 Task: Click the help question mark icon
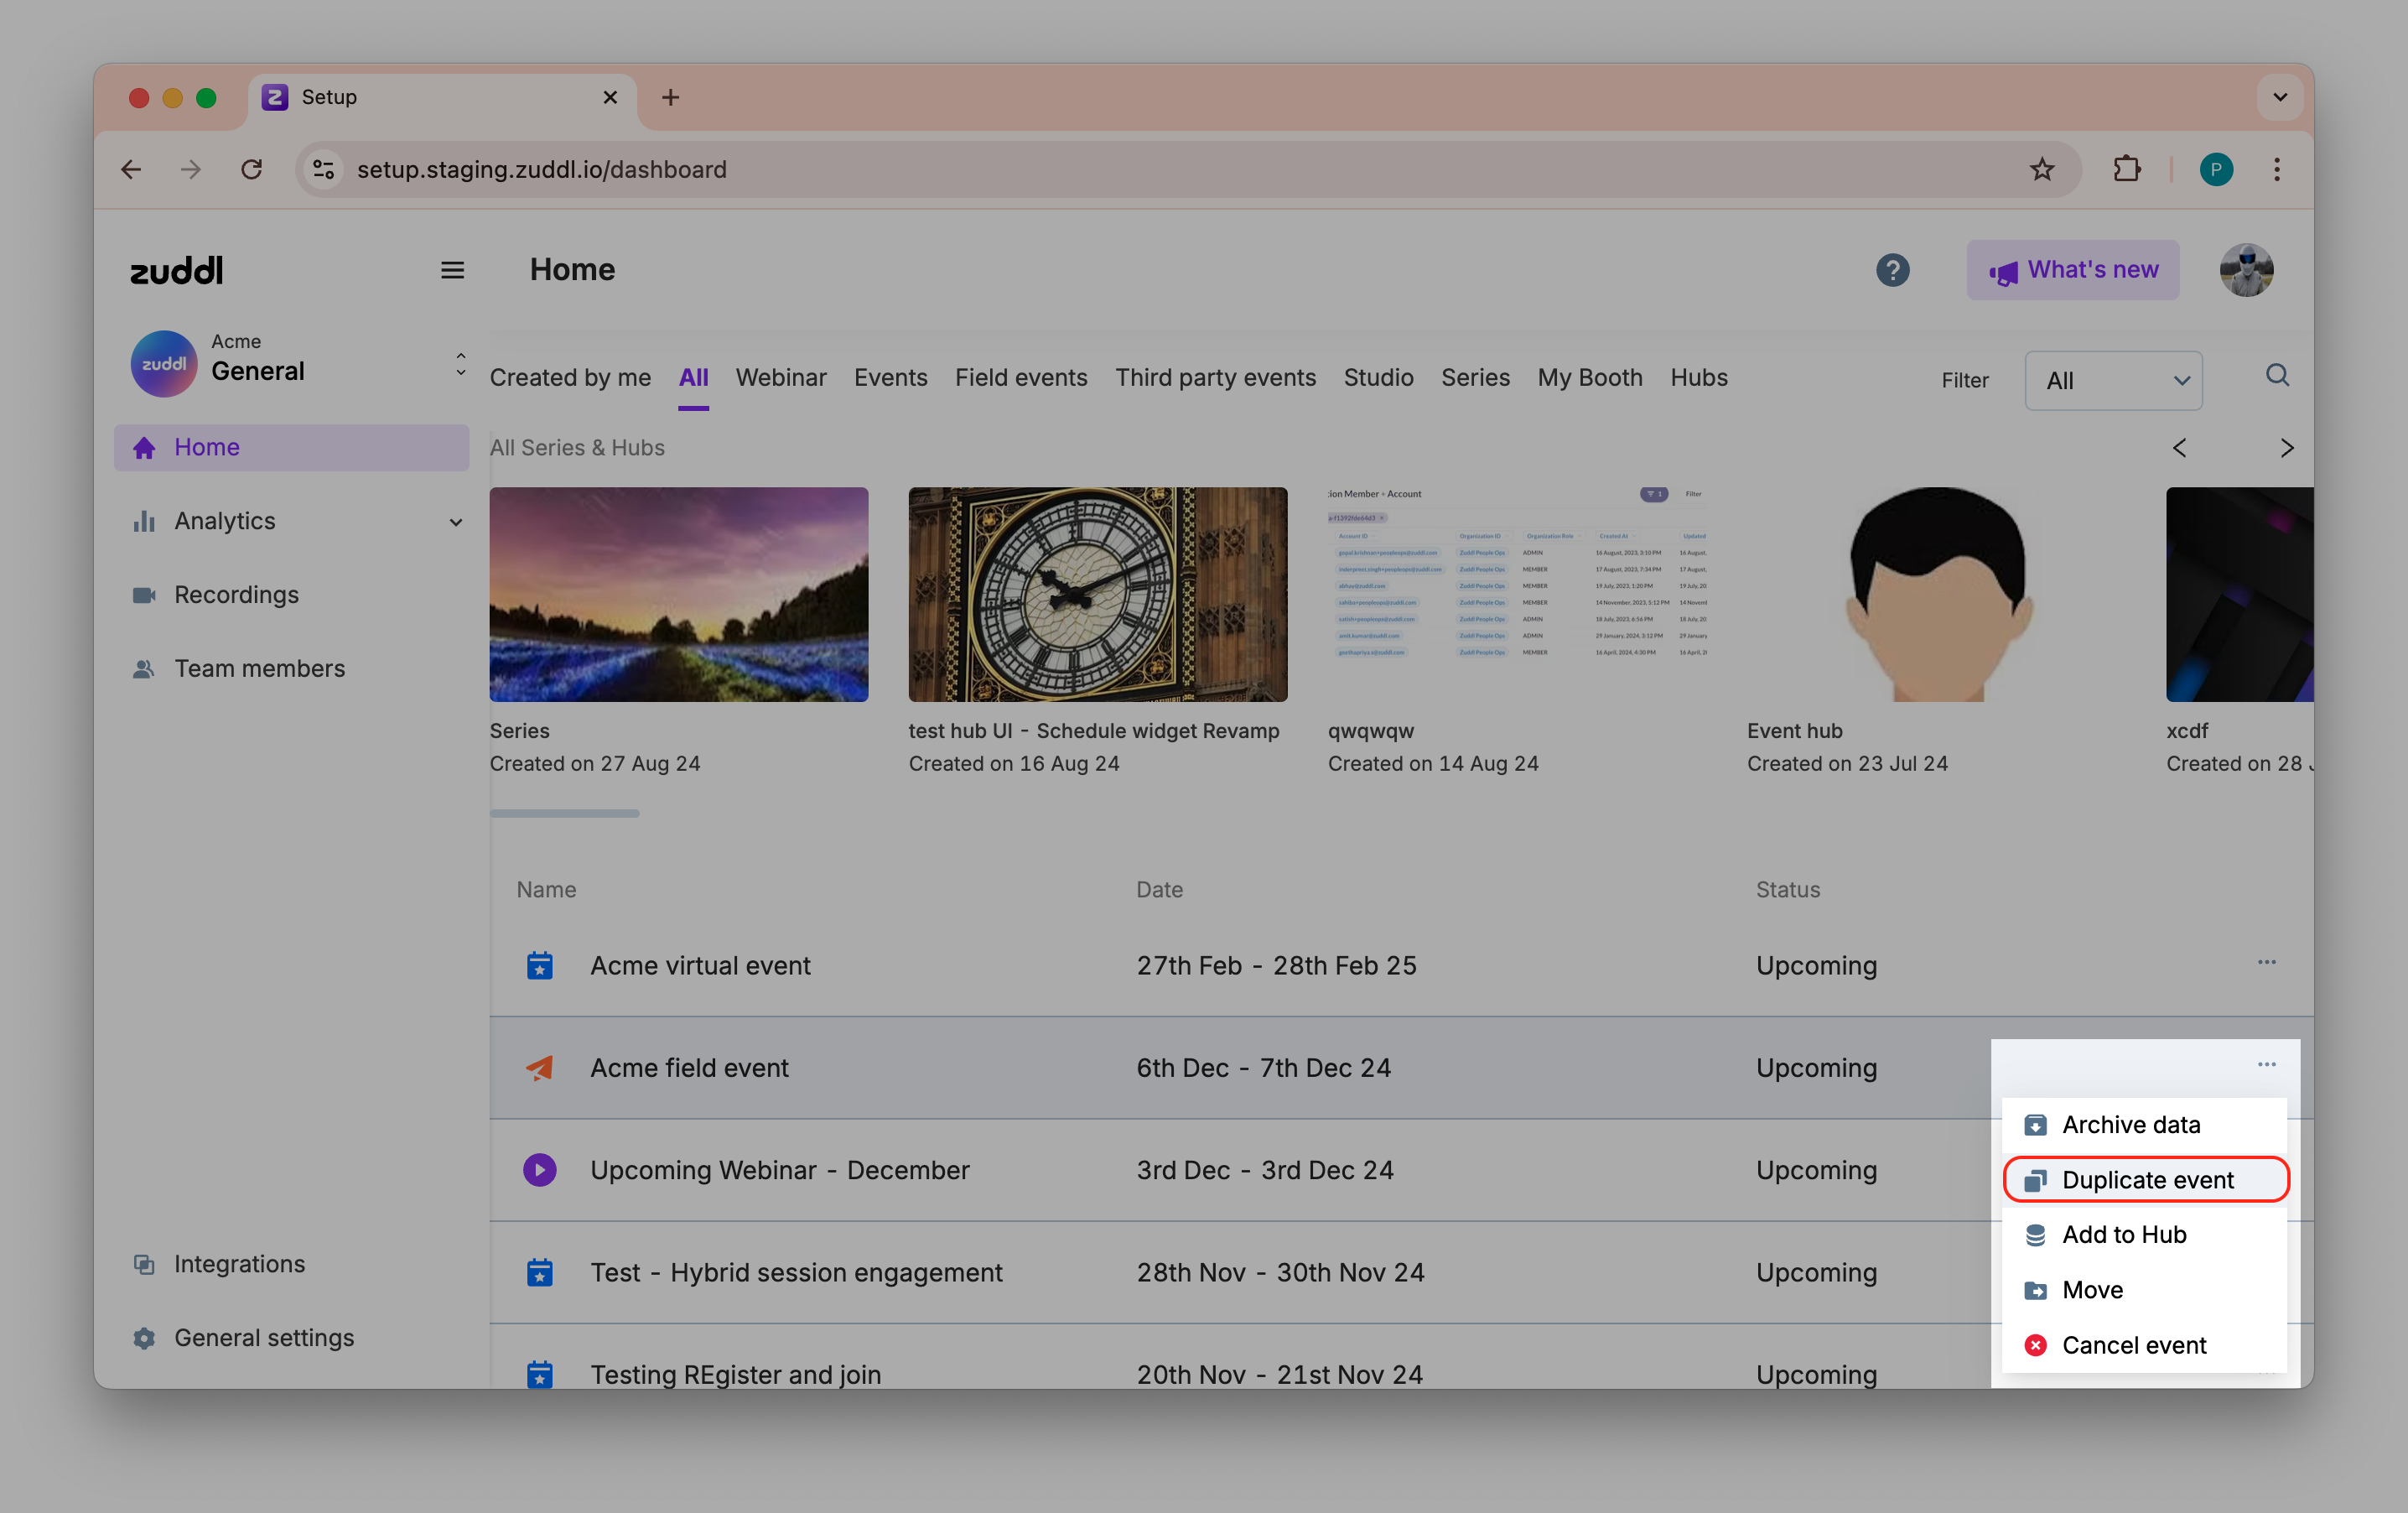click(x=1892, y=270)
